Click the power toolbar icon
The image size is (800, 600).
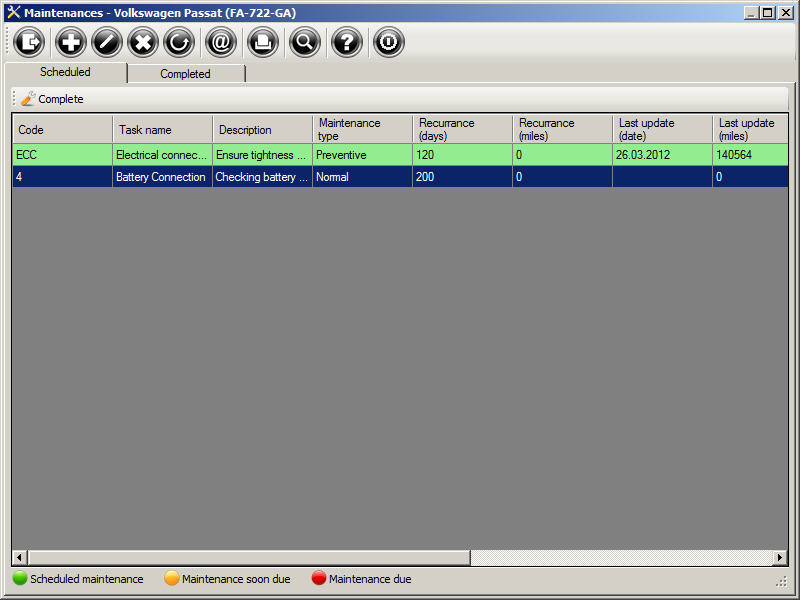[x=389, y=42]
